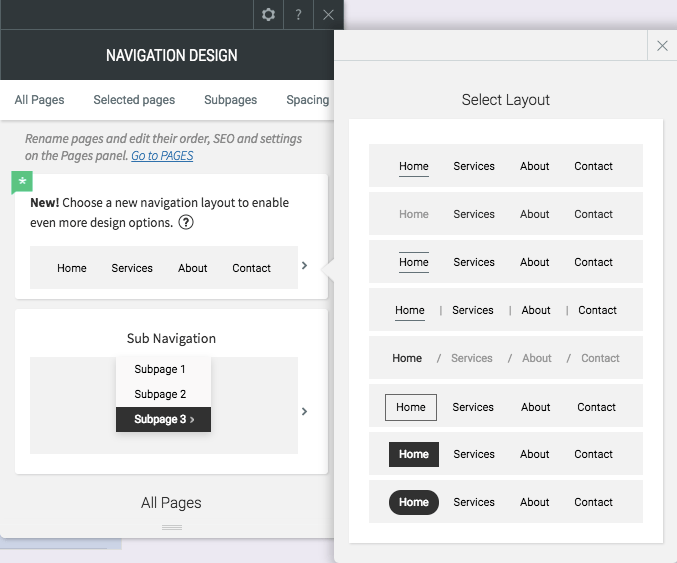
Task: Close the Navigation Design panel
Action: coord(328,15)
